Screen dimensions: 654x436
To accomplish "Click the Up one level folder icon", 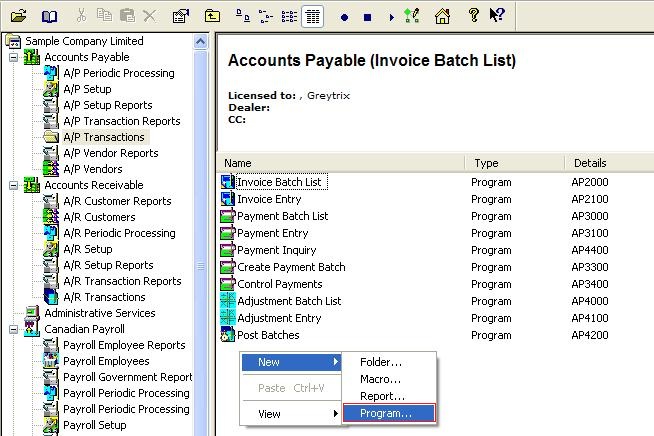I will tap(212, 16).
